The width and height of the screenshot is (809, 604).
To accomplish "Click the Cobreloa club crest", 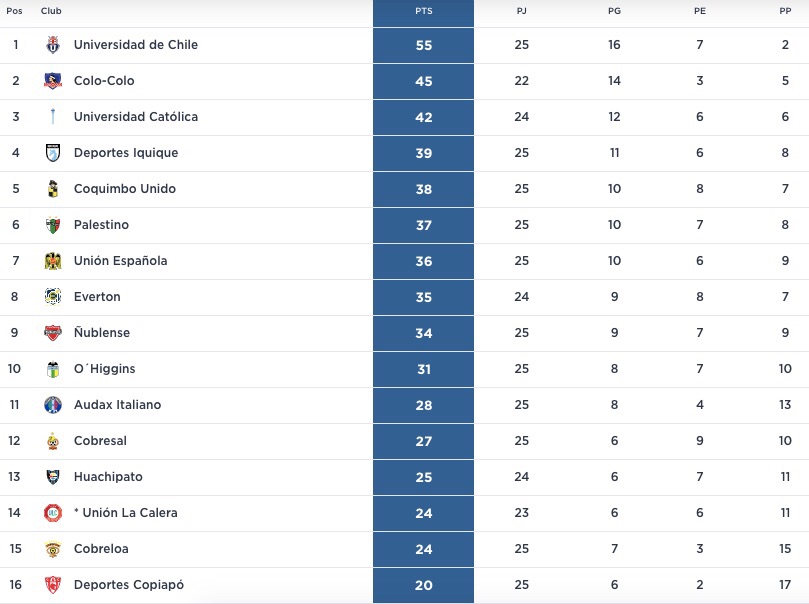I will [x=53, y=549].
